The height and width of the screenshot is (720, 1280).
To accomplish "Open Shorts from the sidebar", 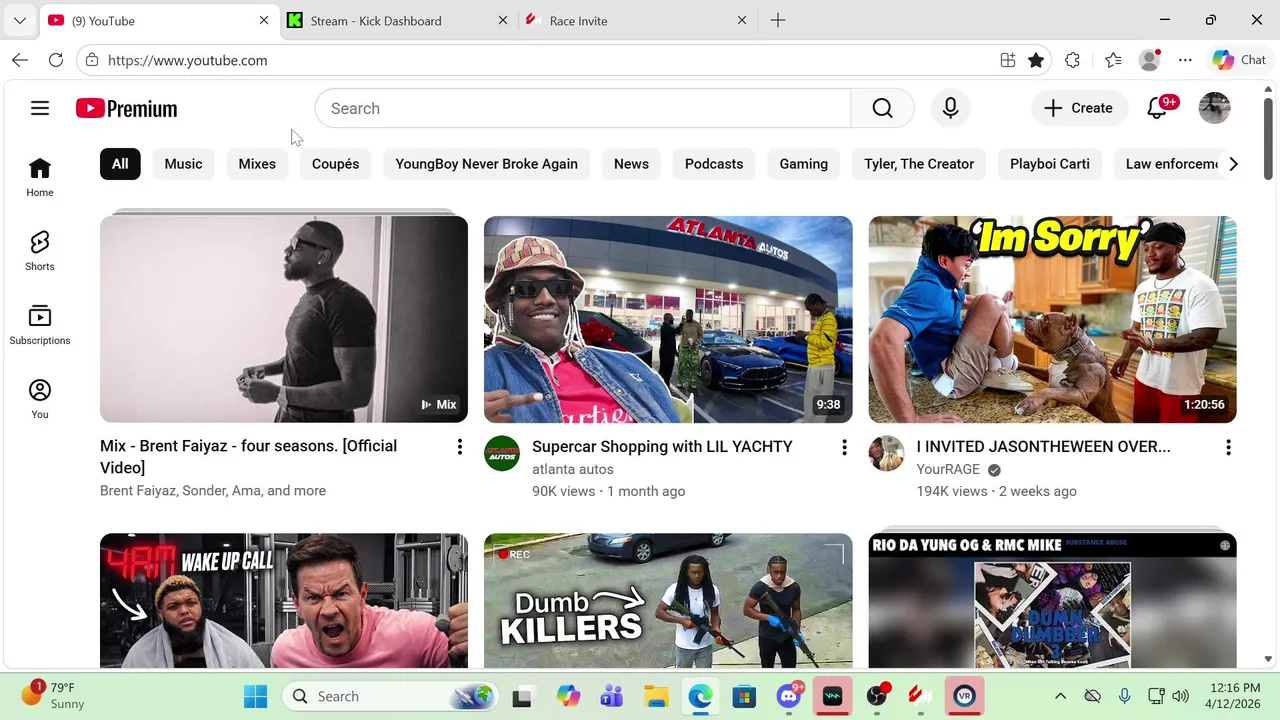I will (40, 251).
